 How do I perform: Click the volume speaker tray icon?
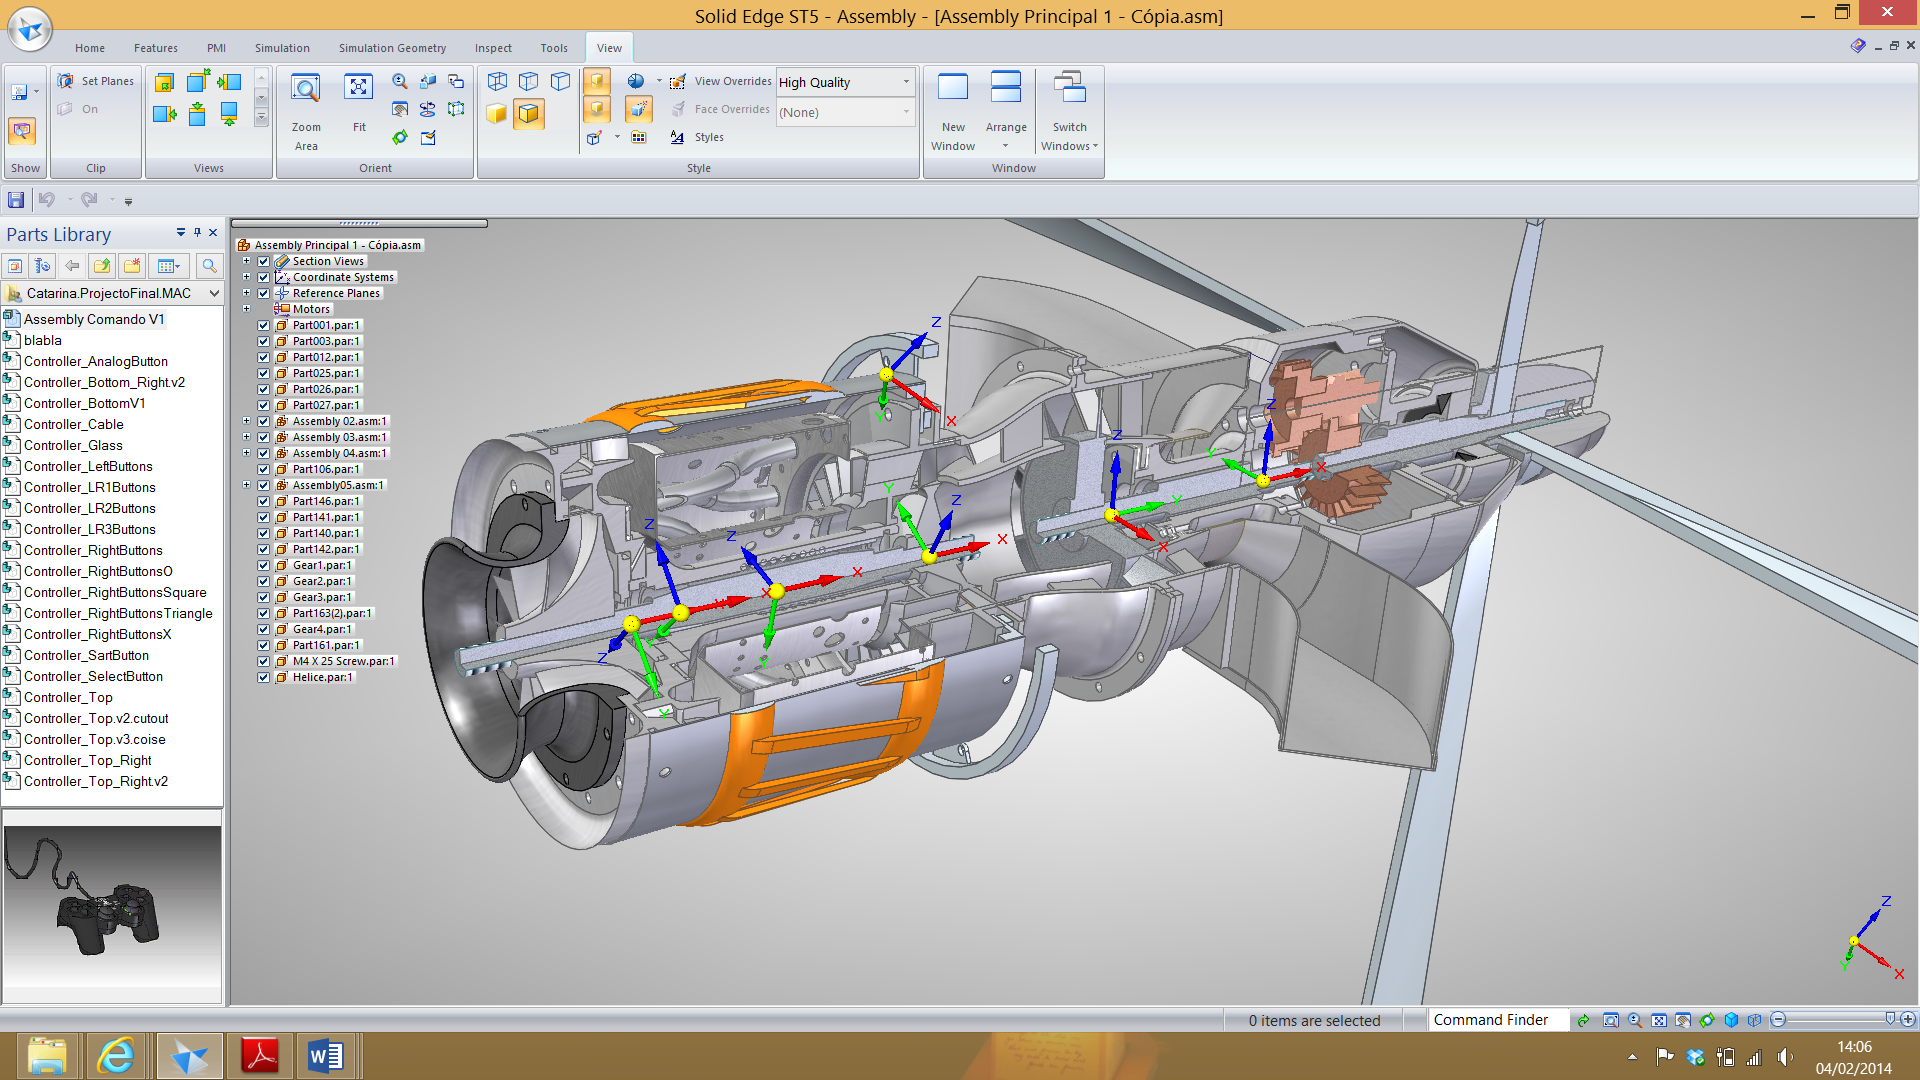coord(1784,1057)
